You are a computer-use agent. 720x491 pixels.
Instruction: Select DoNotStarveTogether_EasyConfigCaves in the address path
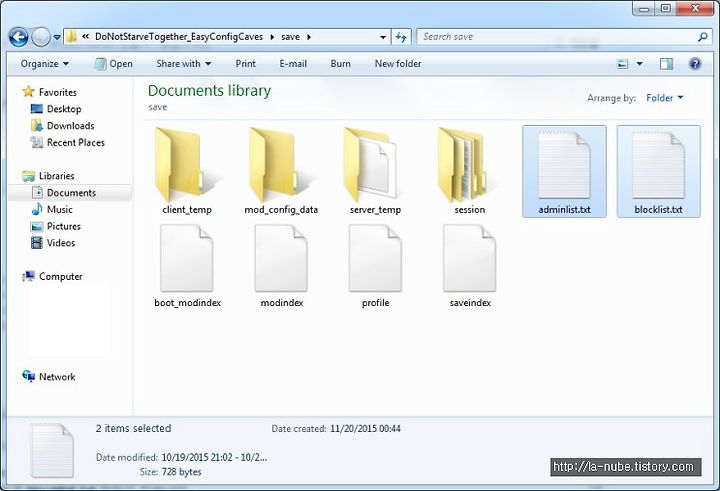pyautogui.click(x=179, y=37)
